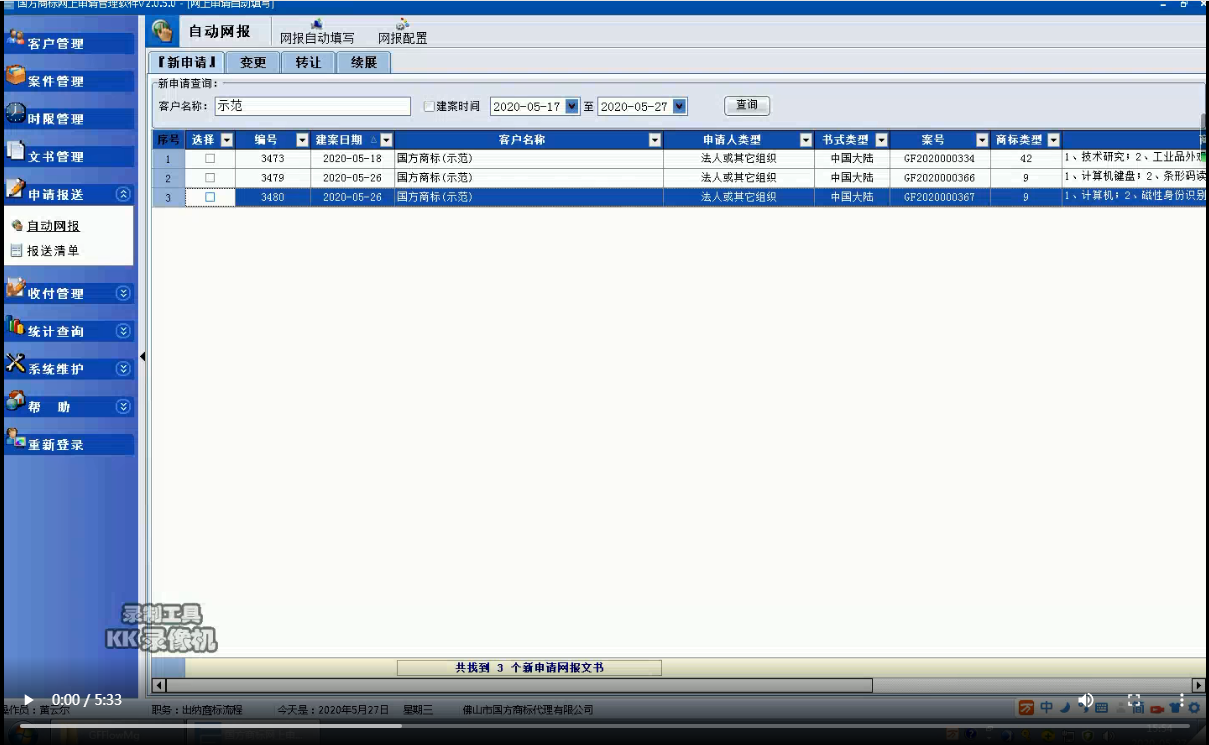Screen dimensions: 1209x745
Task: Open 时限管理 in the sidebar
Action: [x=68, y=119]
